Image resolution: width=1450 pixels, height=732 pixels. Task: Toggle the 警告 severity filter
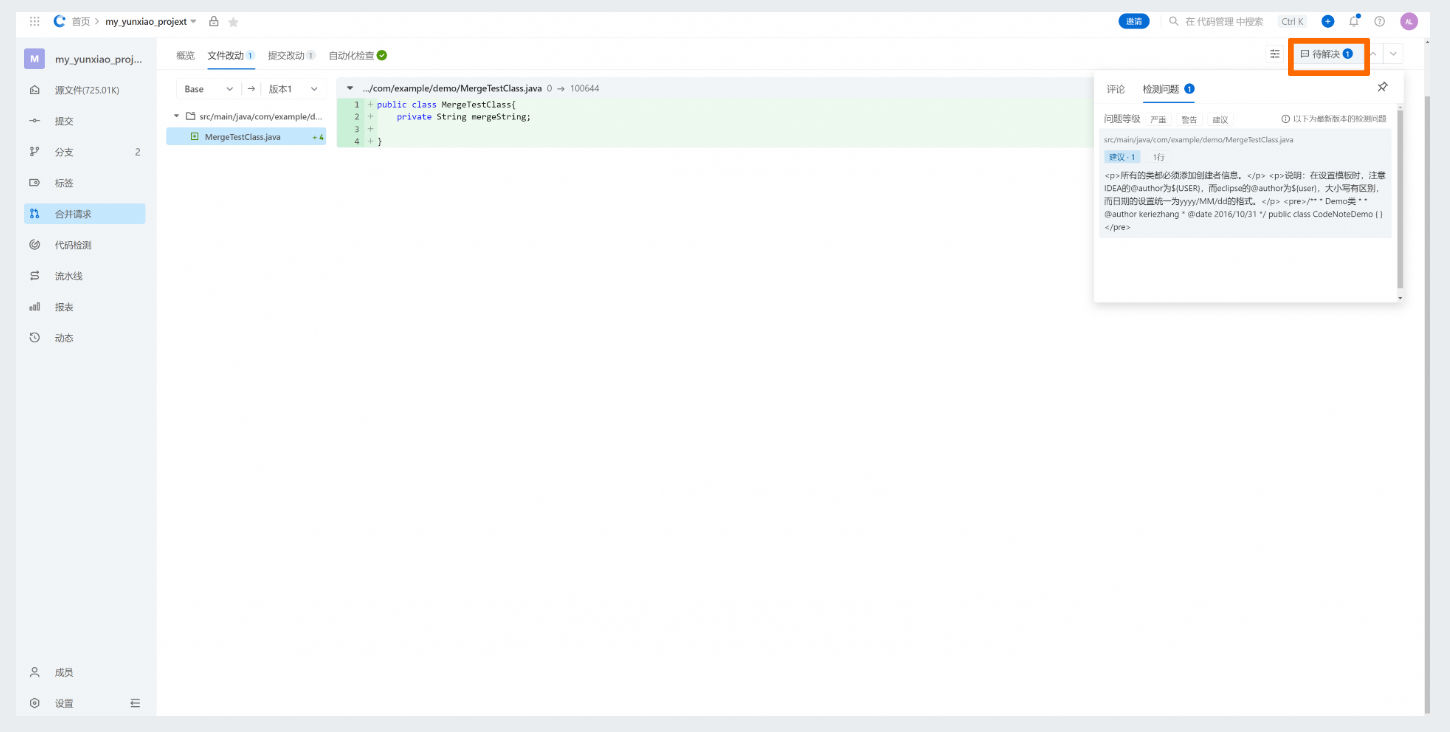[1189, 119]
